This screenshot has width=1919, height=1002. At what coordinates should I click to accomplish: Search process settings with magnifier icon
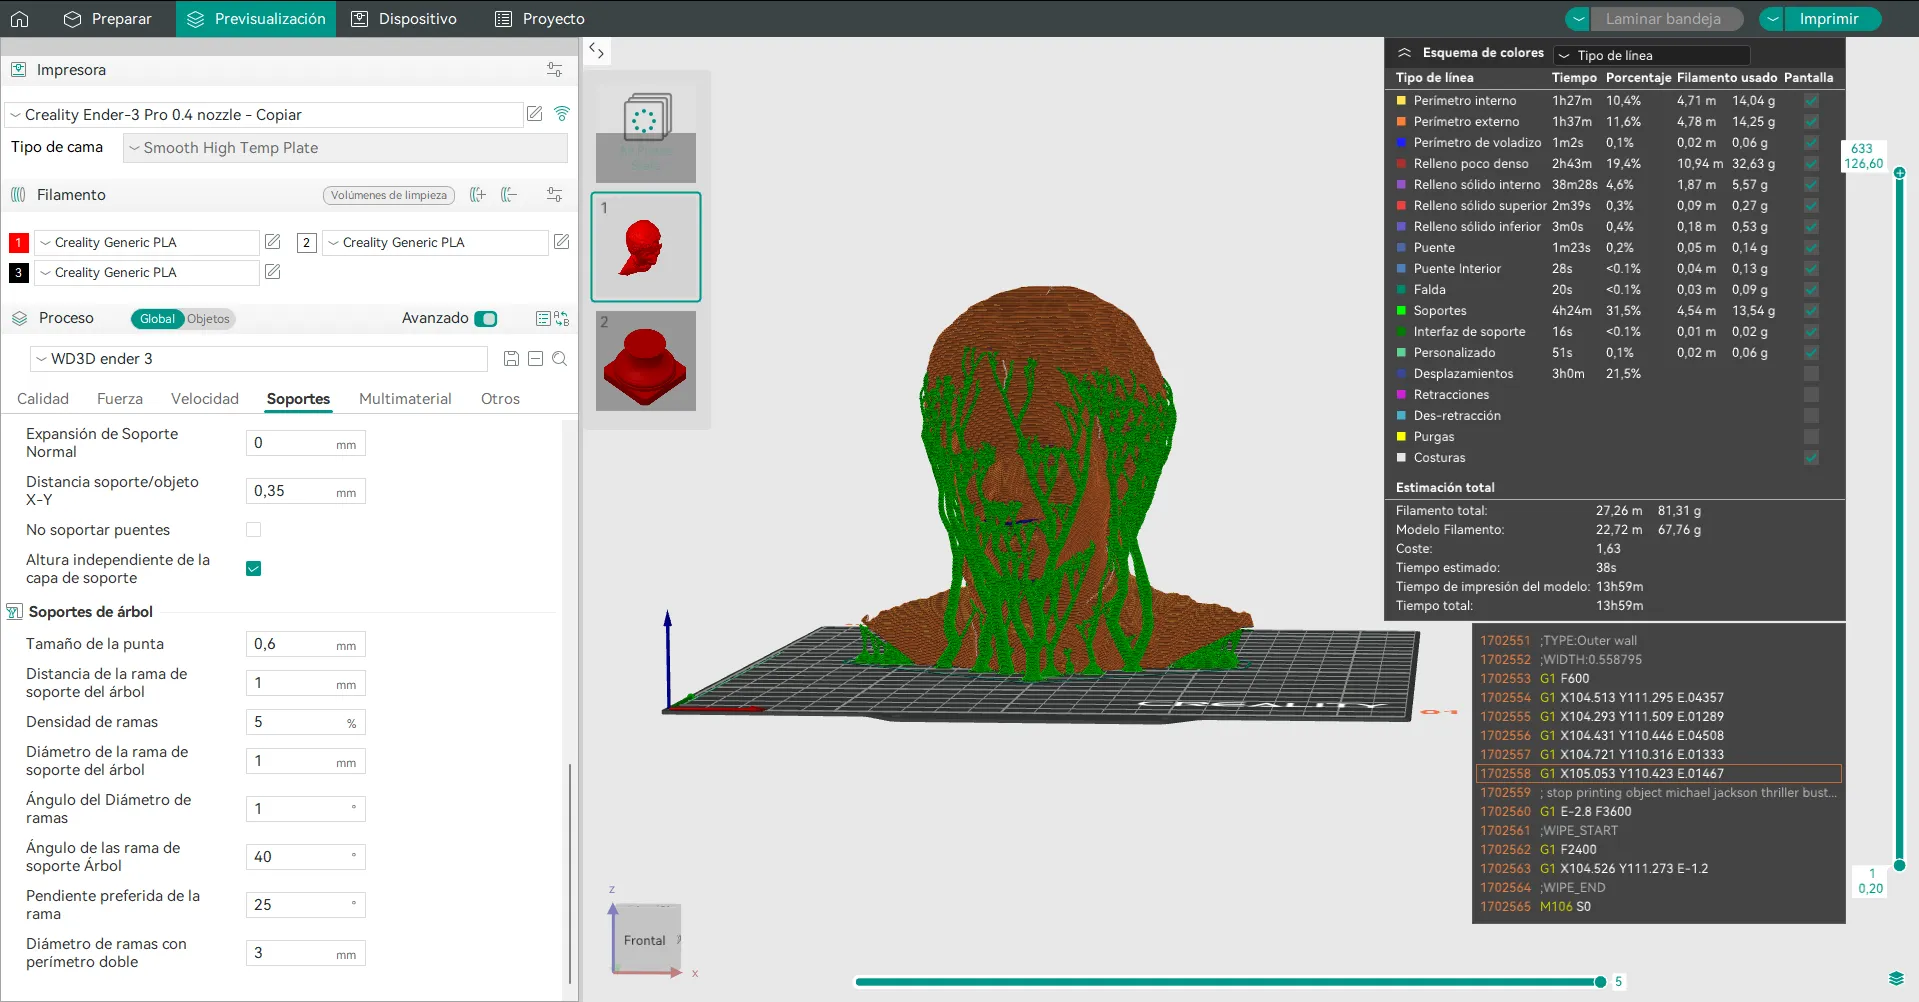(560, 359)
